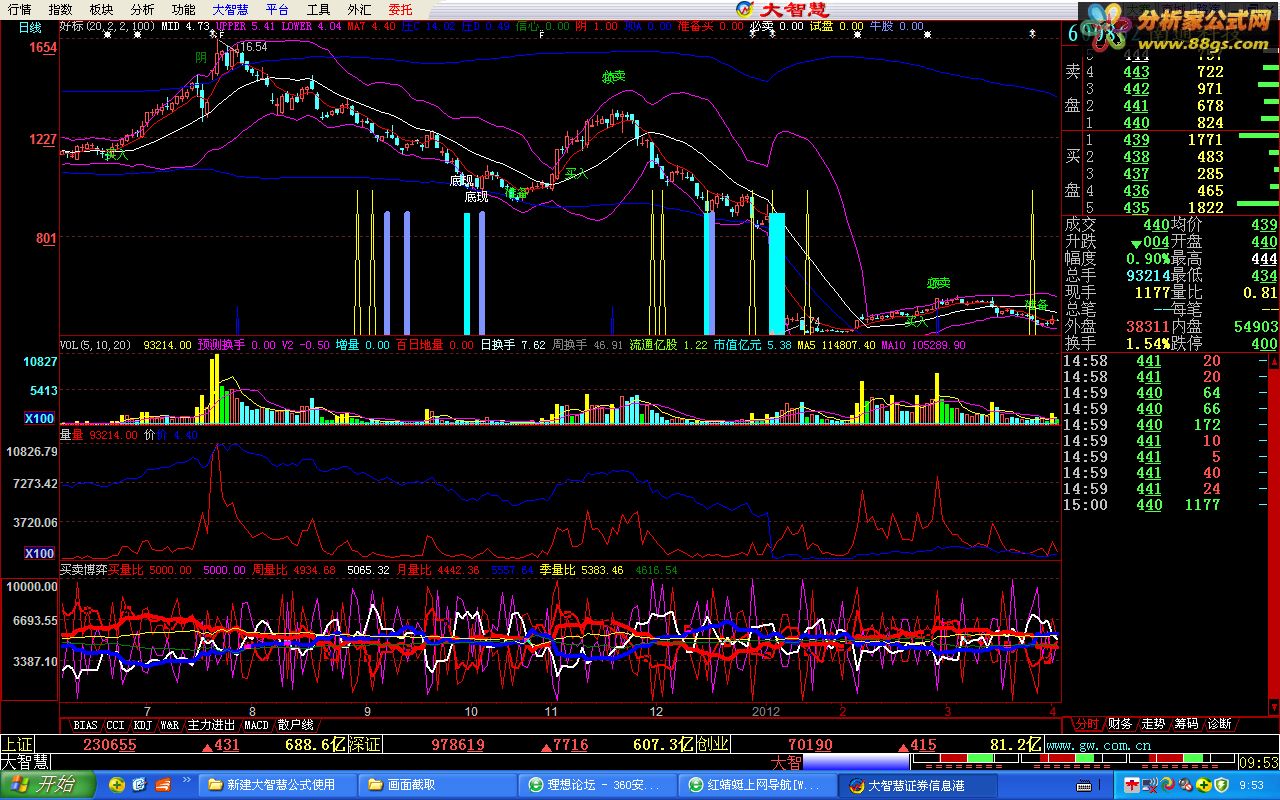Open the 委托 trading menu
Image resolution: width=1280 pixels, height=800 pixels.
pos(400,9)
